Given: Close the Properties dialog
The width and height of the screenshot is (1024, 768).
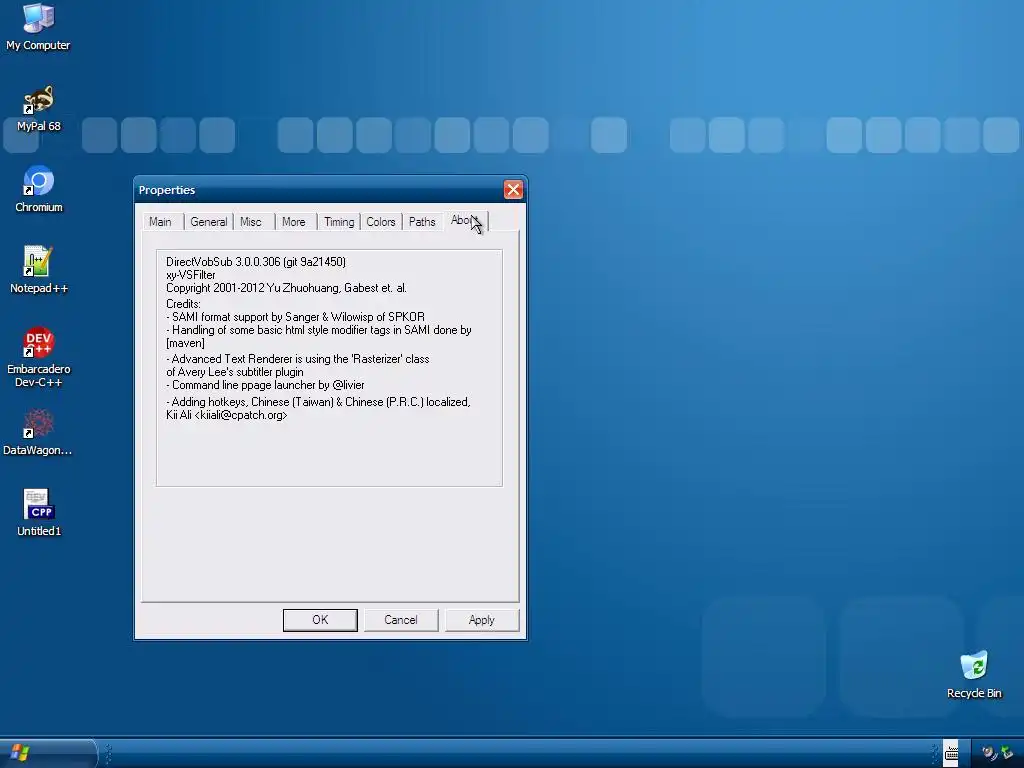Looking at the screenshot, I should pyautogui.click(x=513, y=189).
